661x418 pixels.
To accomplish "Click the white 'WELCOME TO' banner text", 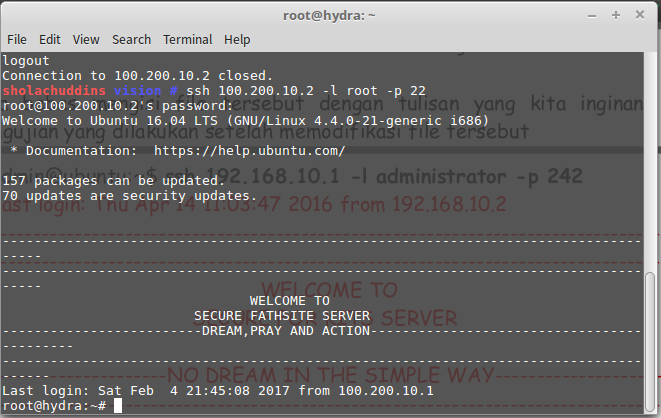I will tap(290, 301).
